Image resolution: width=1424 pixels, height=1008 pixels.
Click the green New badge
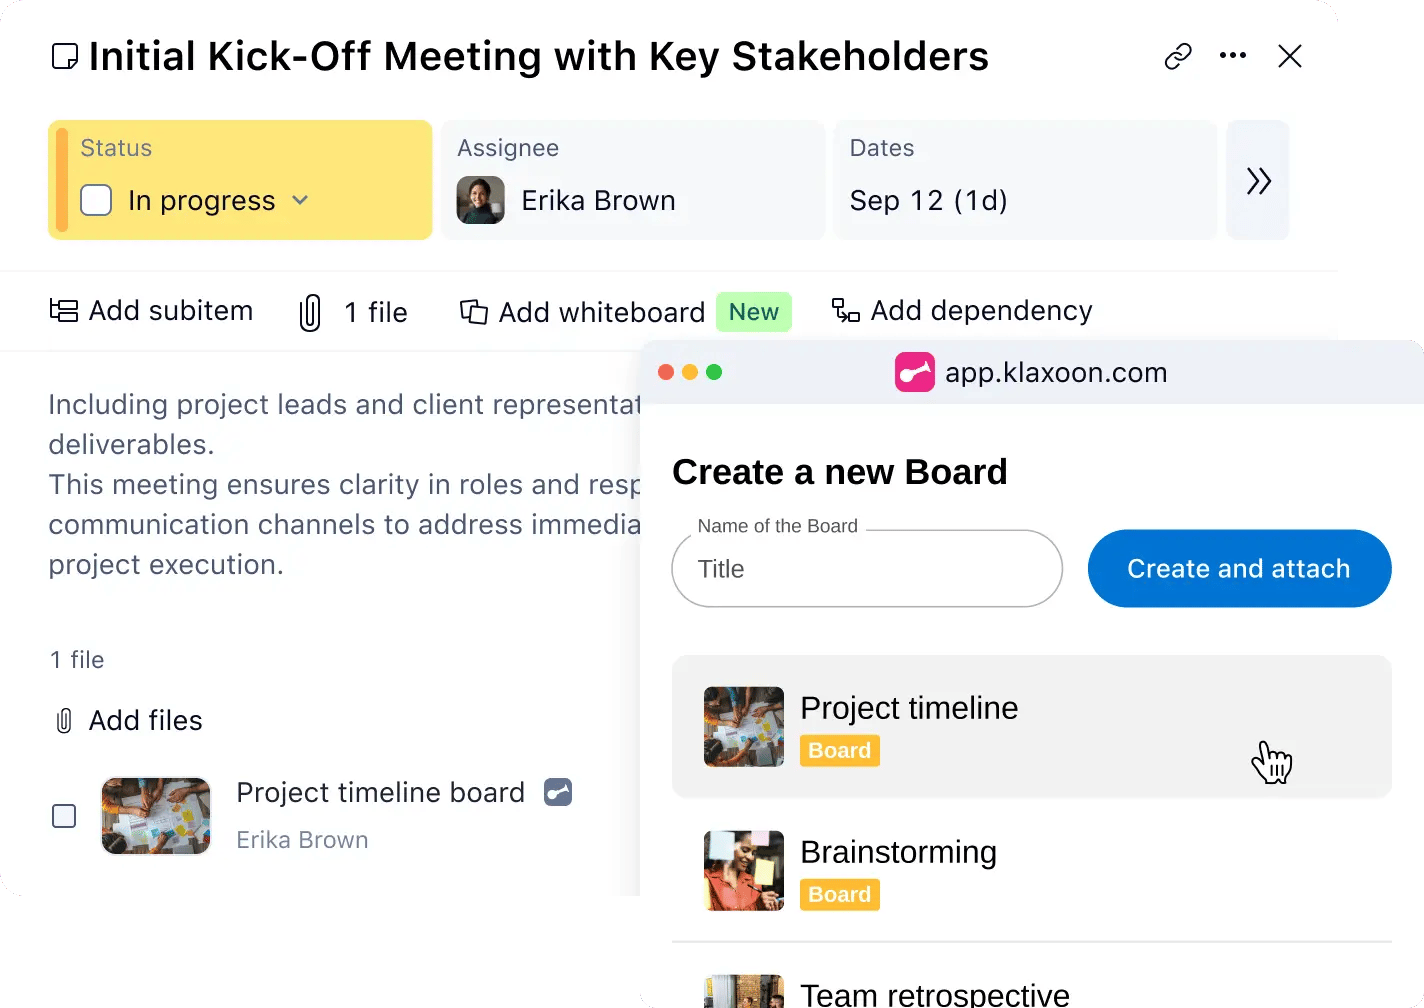(x=754, y=311)
